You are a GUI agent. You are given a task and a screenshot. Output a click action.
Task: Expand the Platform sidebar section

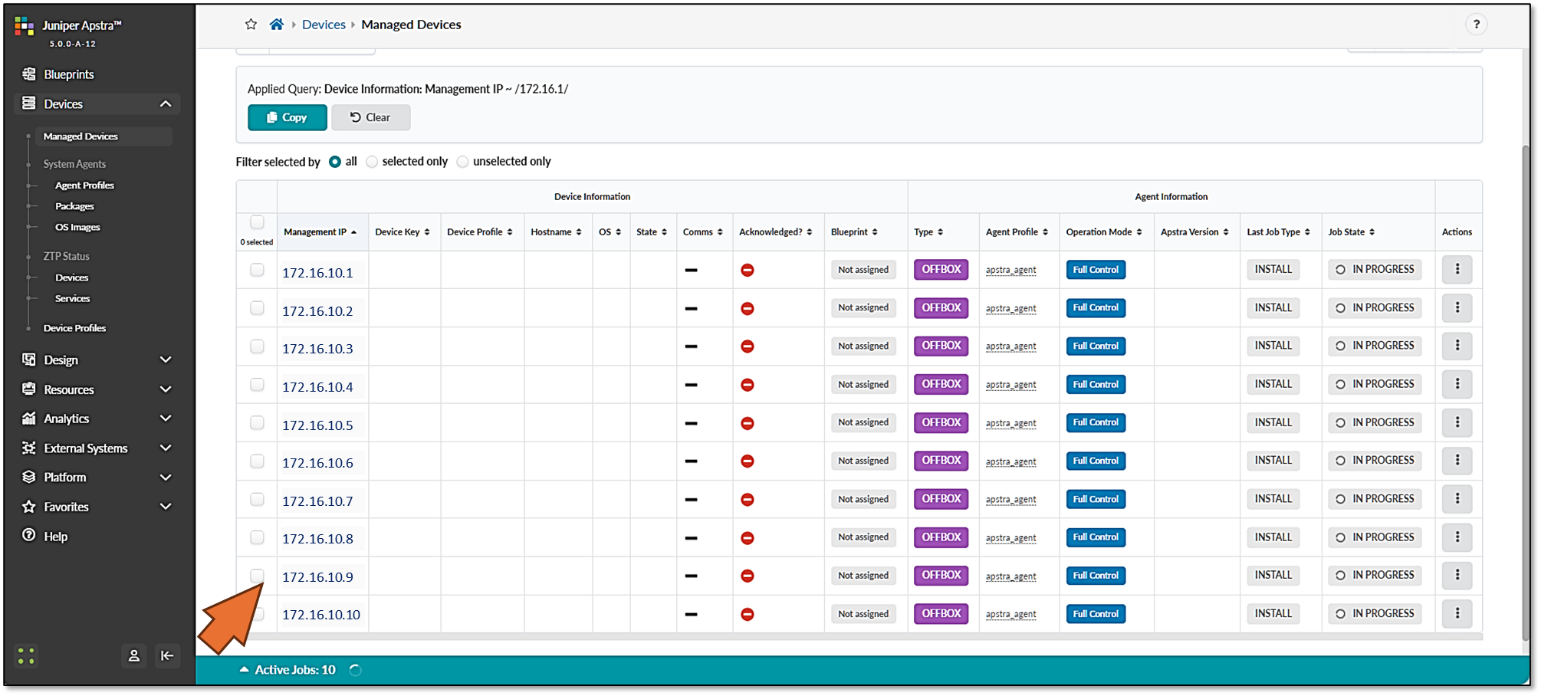pos(166,478)
